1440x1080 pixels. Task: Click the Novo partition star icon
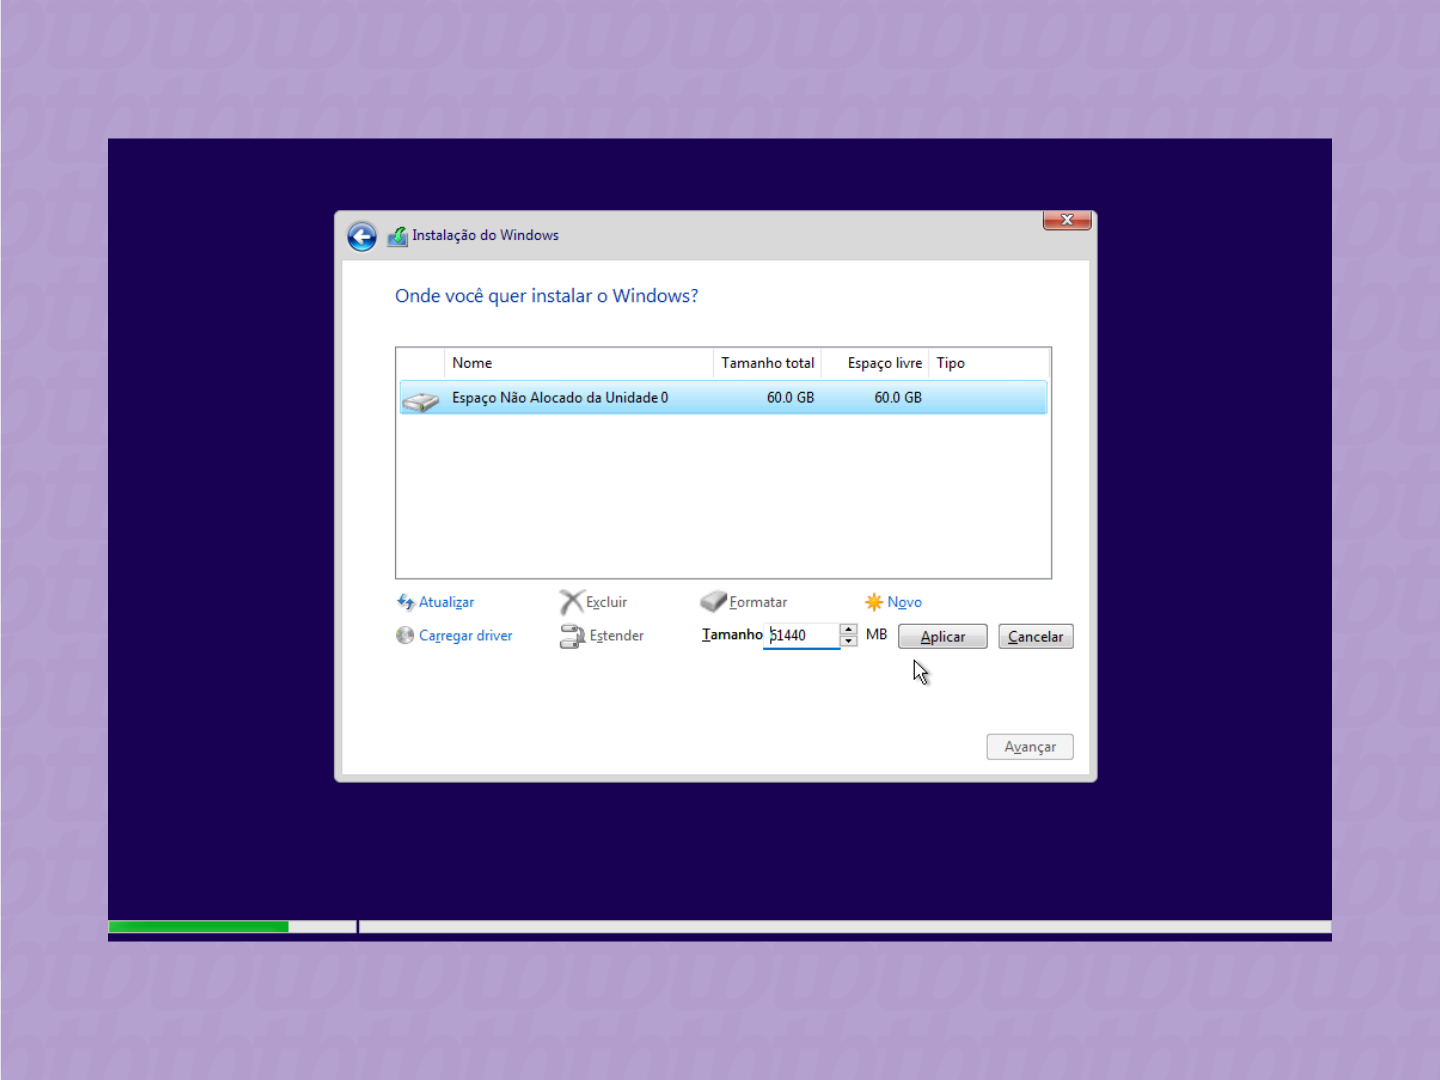point(873,602)
